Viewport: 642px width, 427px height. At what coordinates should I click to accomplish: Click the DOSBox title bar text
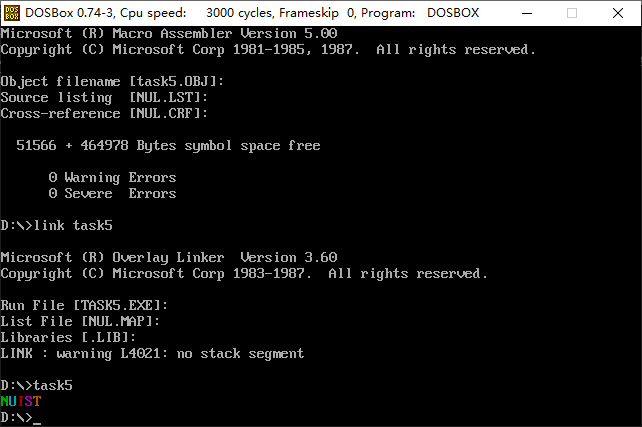252,13
